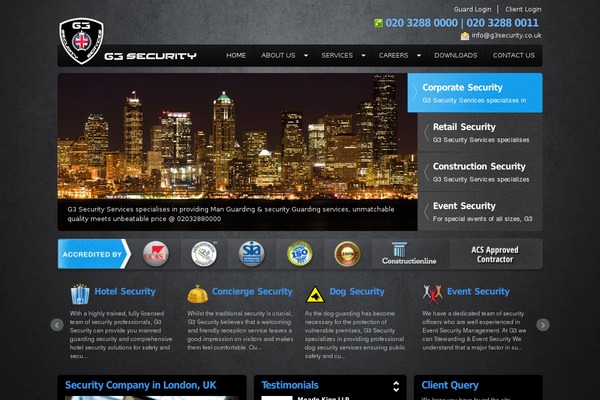Go to next services carousel slide
The height and width of the screenshot is (400, 600).
(x=543, y=325)
